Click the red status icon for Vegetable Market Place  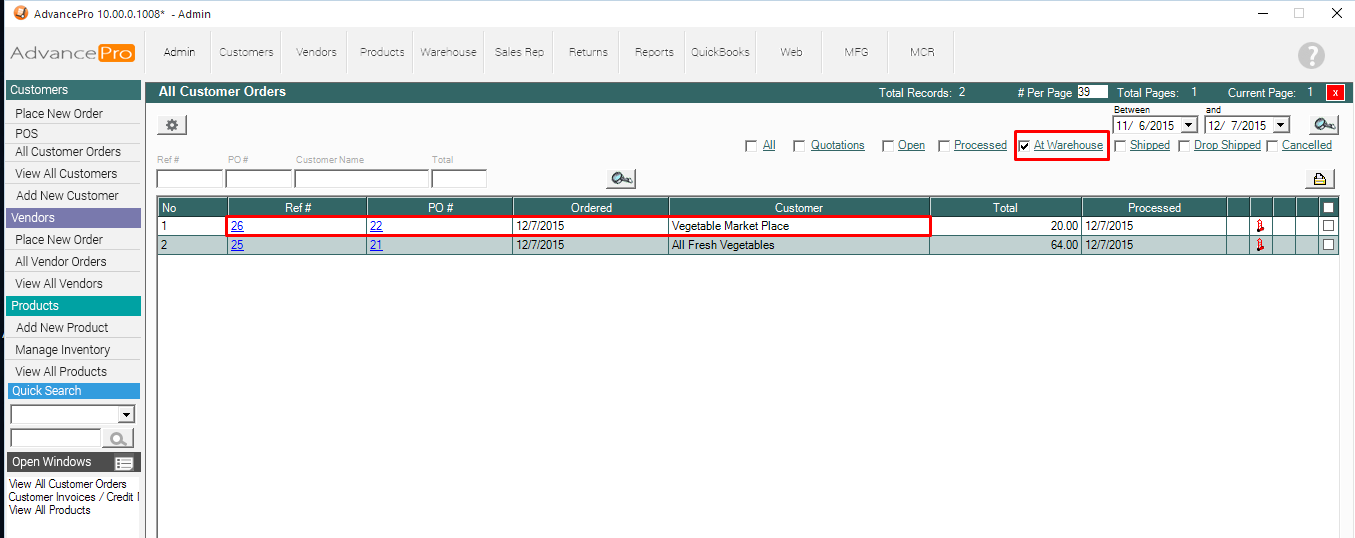coord(1260,227)
